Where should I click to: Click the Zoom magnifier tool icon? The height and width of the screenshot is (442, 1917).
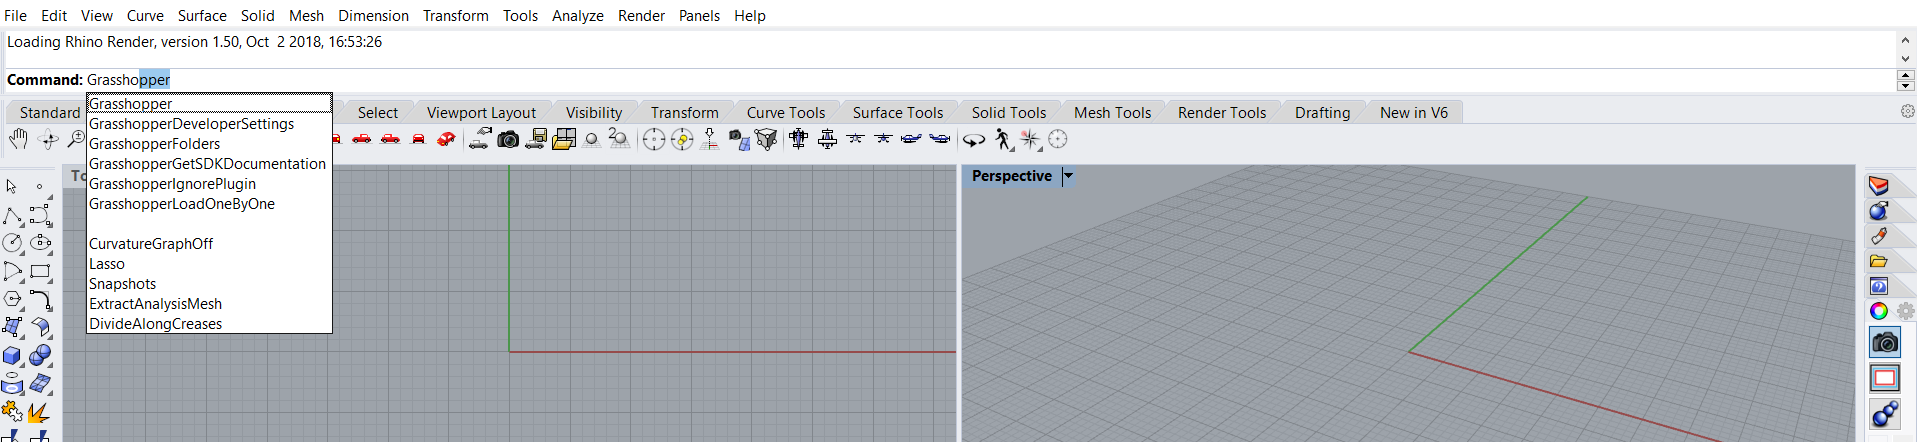[76, 140]
